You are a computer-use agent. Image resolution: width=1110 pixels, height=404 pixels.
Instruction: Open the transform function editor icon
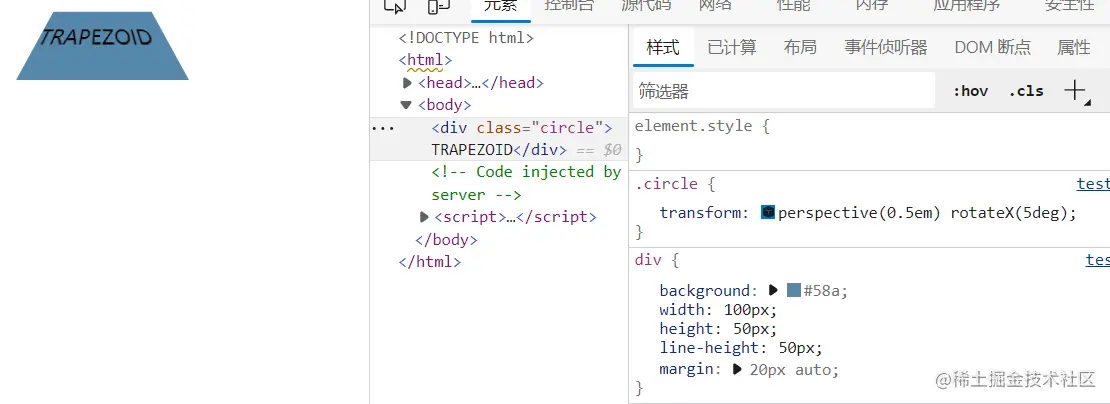pos(768,212)
